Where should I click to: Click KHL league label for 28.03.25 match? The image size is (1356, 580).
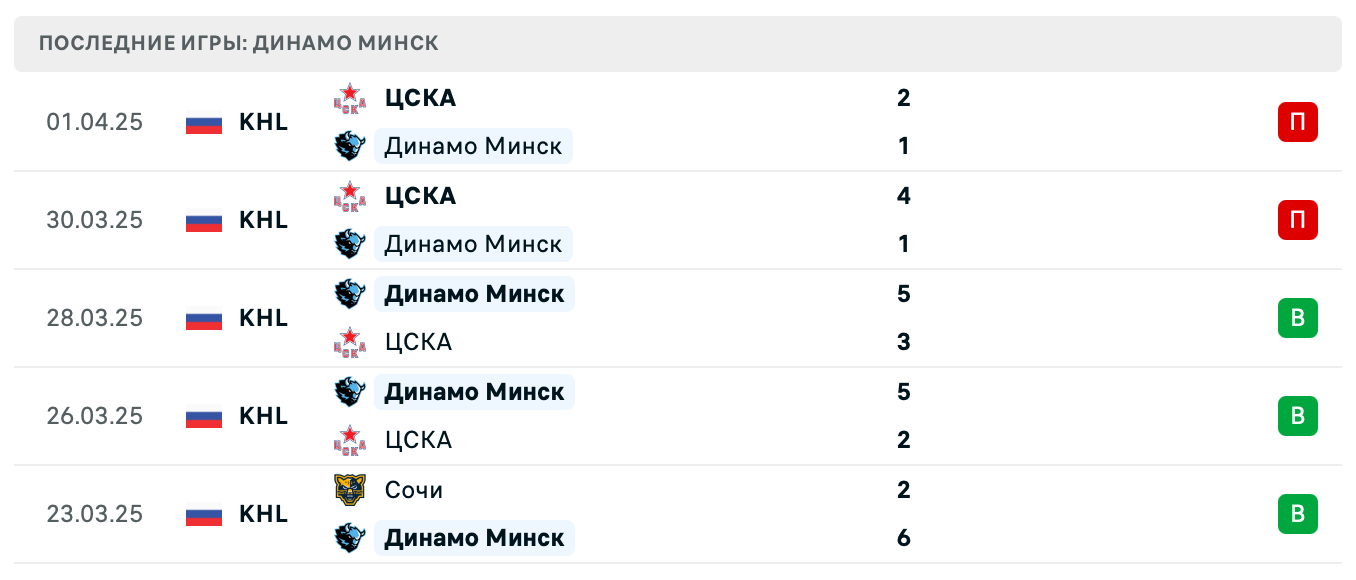pos(264,318)
